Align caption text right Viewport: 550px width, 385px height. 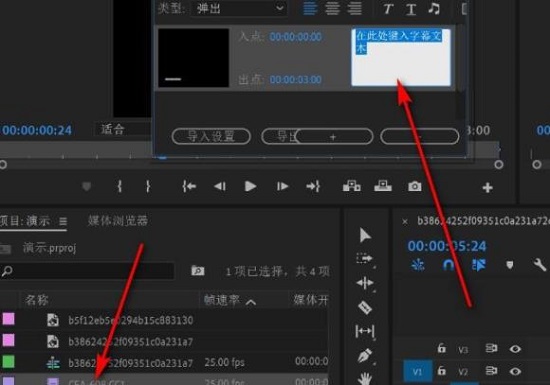pos(355,8)
